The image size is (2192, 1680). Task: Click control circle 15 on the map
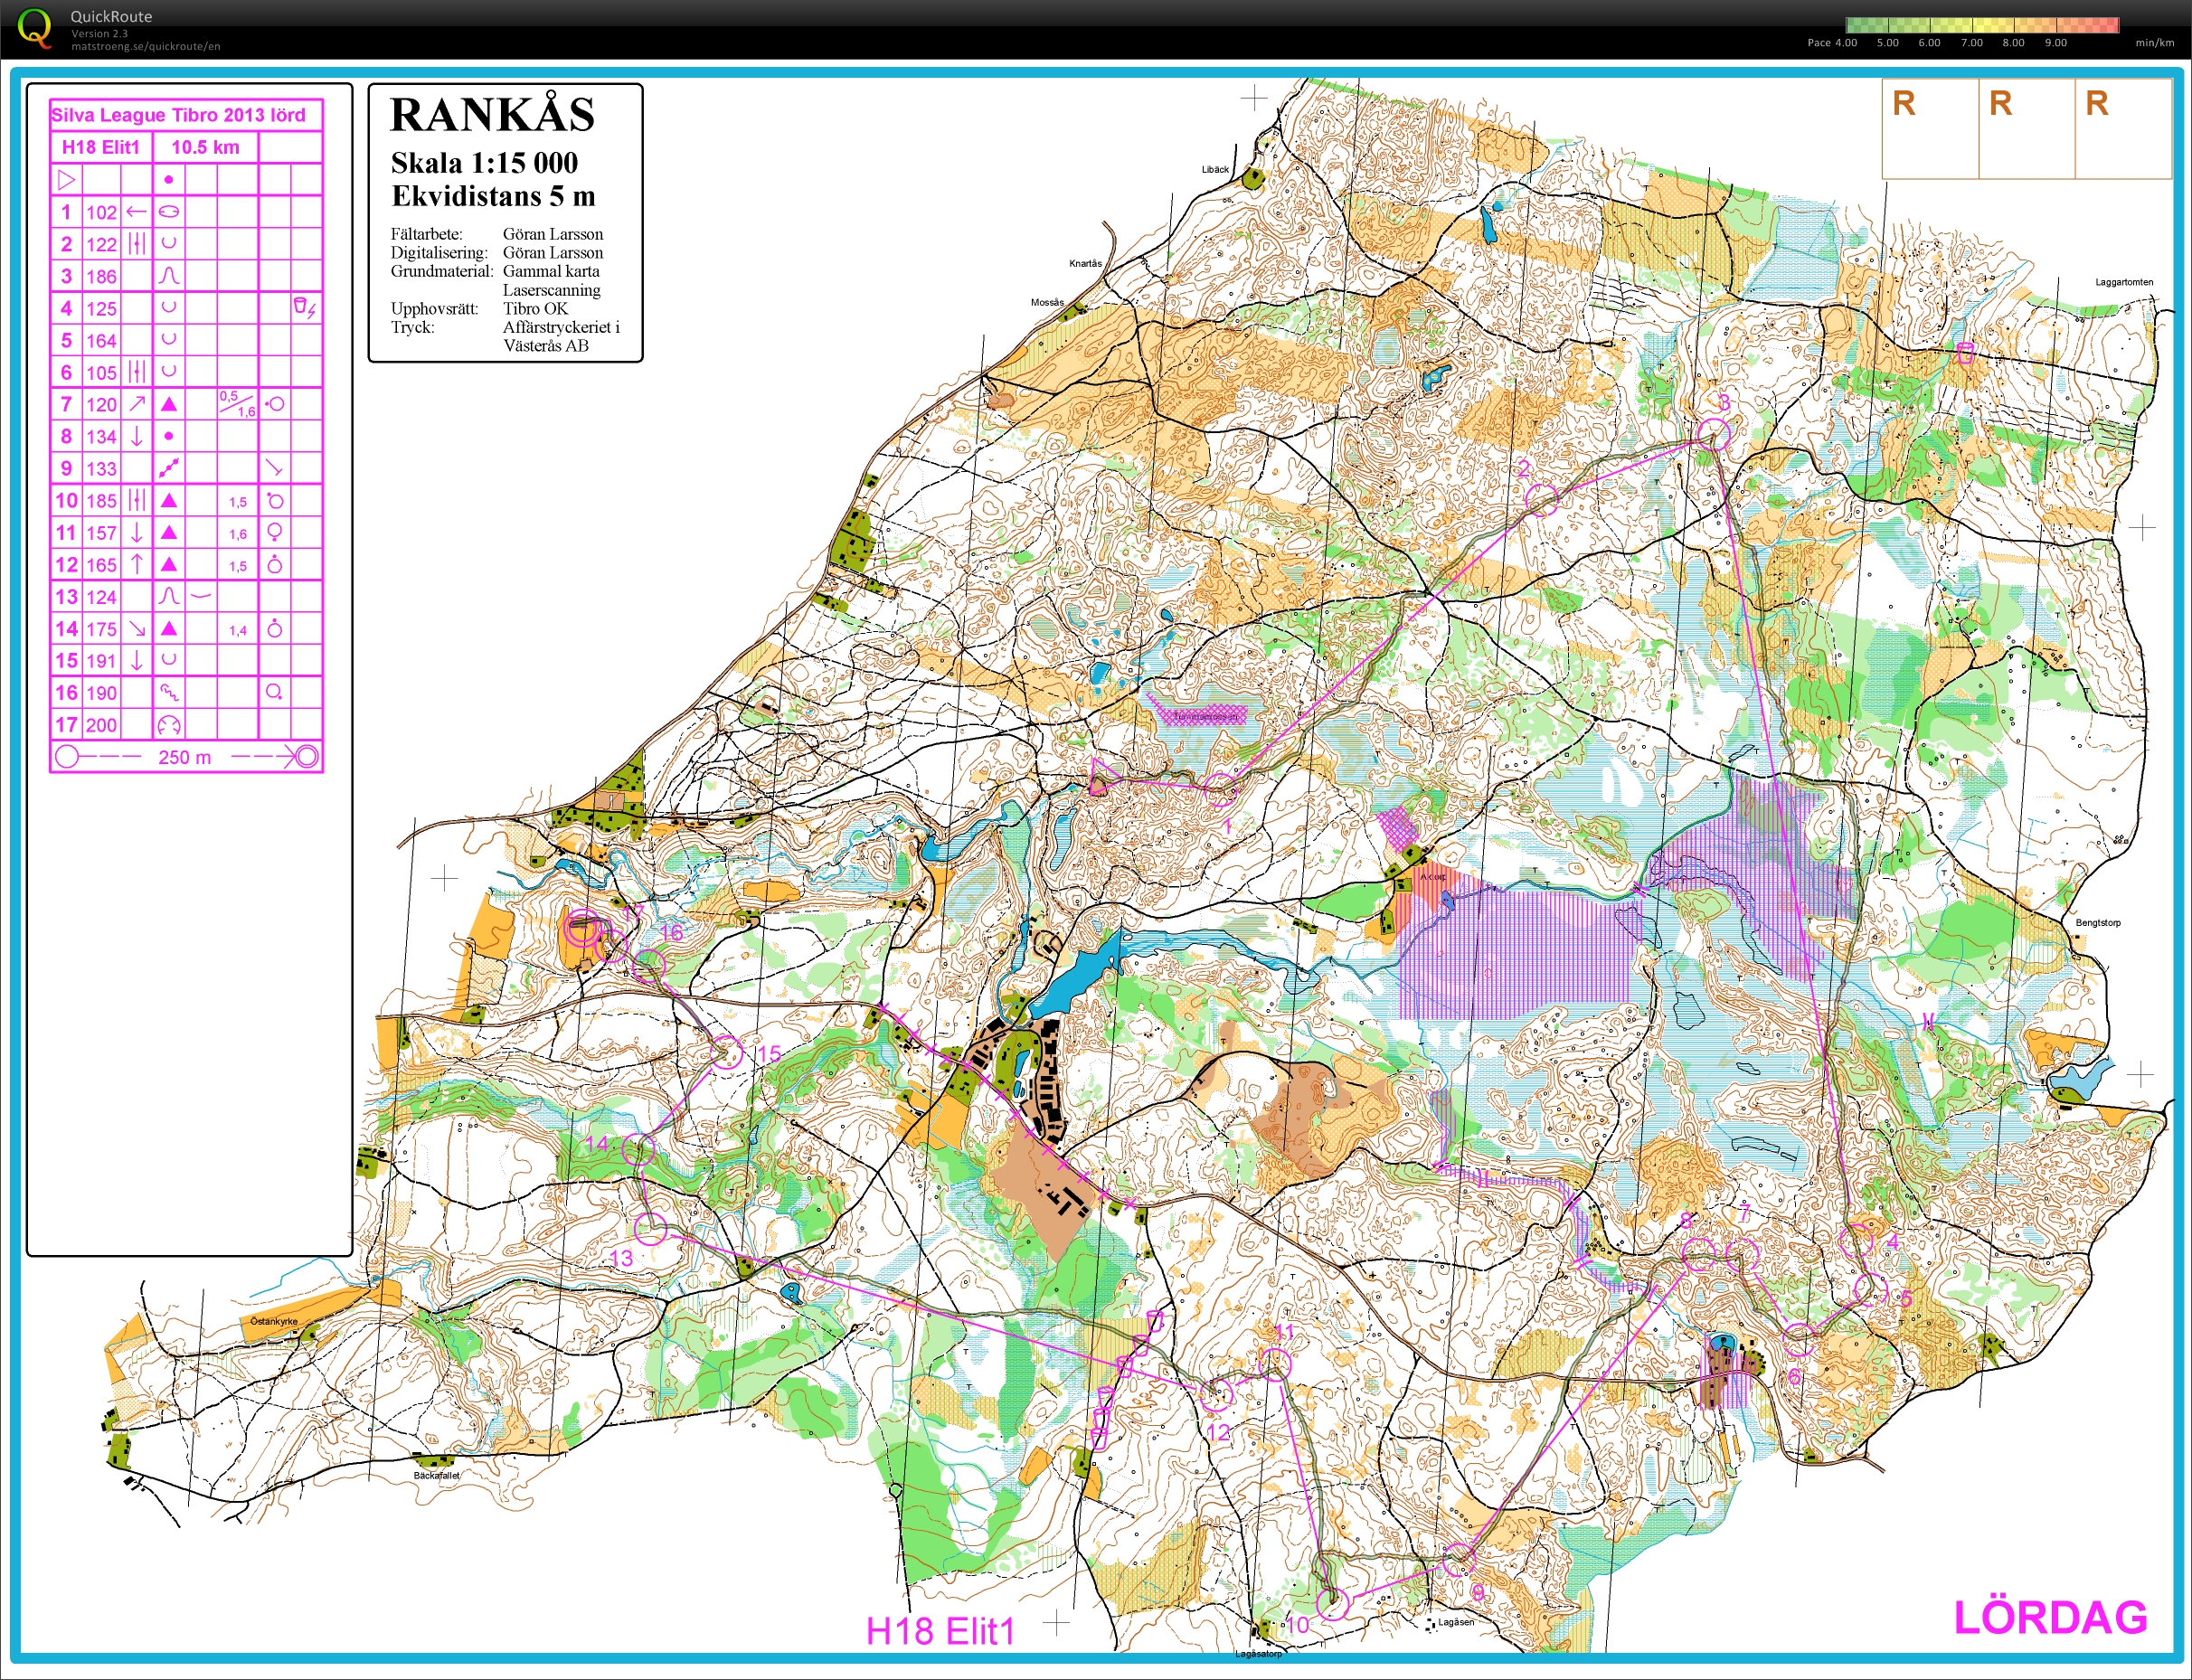tap(727, 1052)
